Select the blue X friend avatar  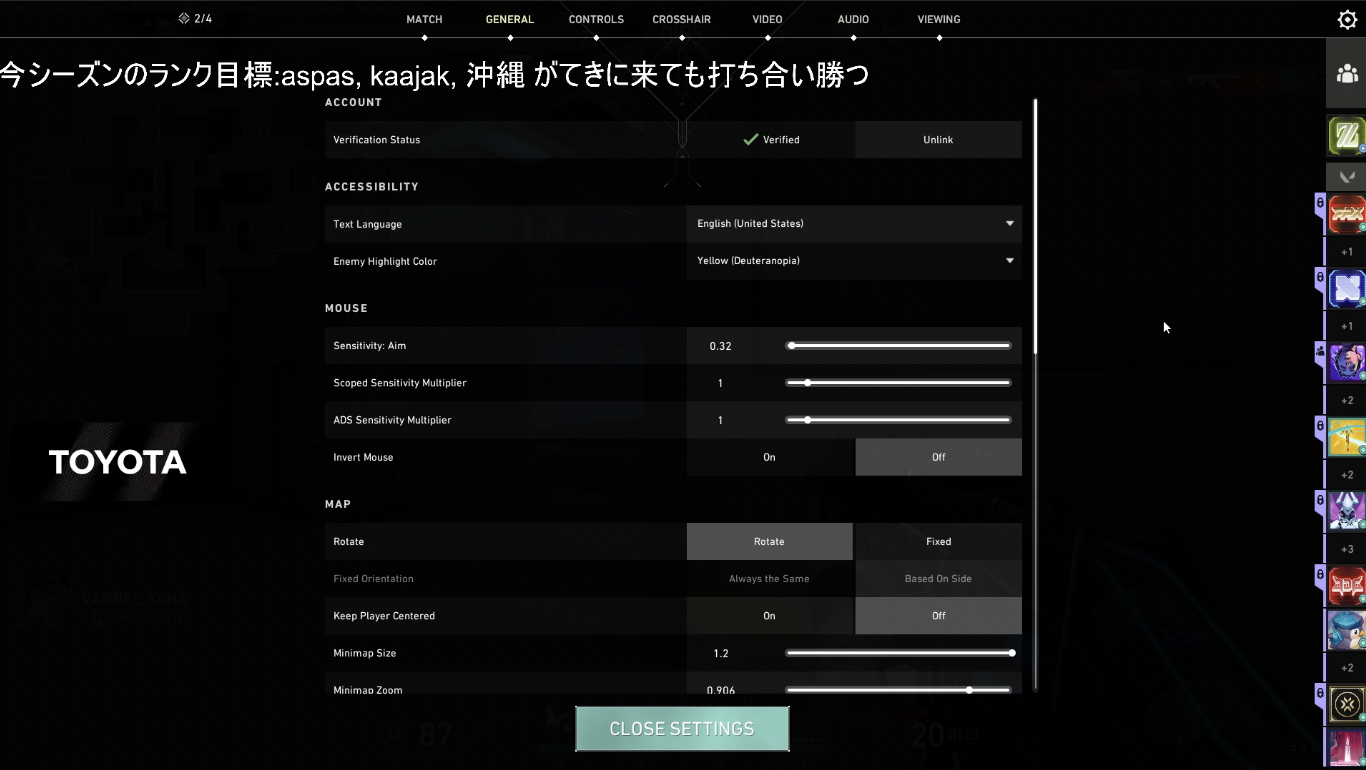[x=1347, y=289]
